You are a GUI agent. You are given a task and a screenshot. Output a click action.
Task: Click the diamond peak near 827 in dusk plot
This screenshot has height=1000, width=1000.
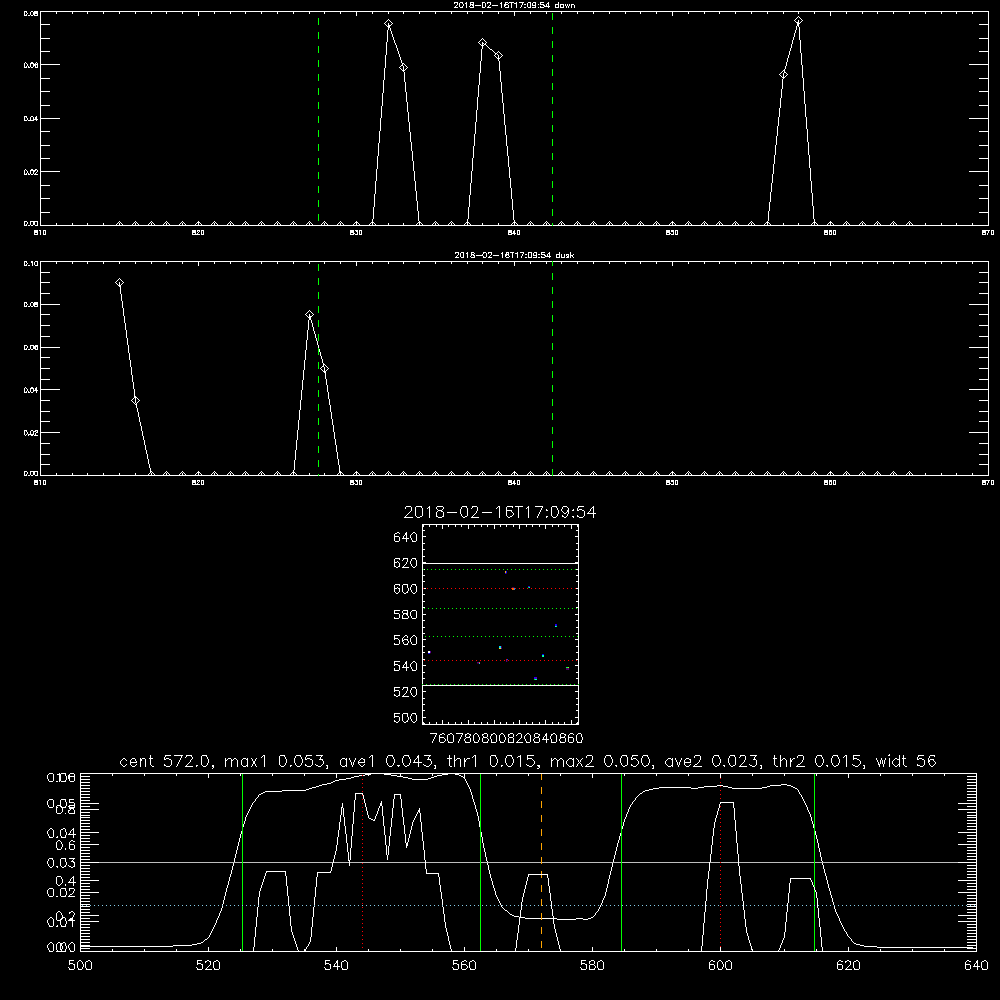pyautogui.click(x=309, y=314)
